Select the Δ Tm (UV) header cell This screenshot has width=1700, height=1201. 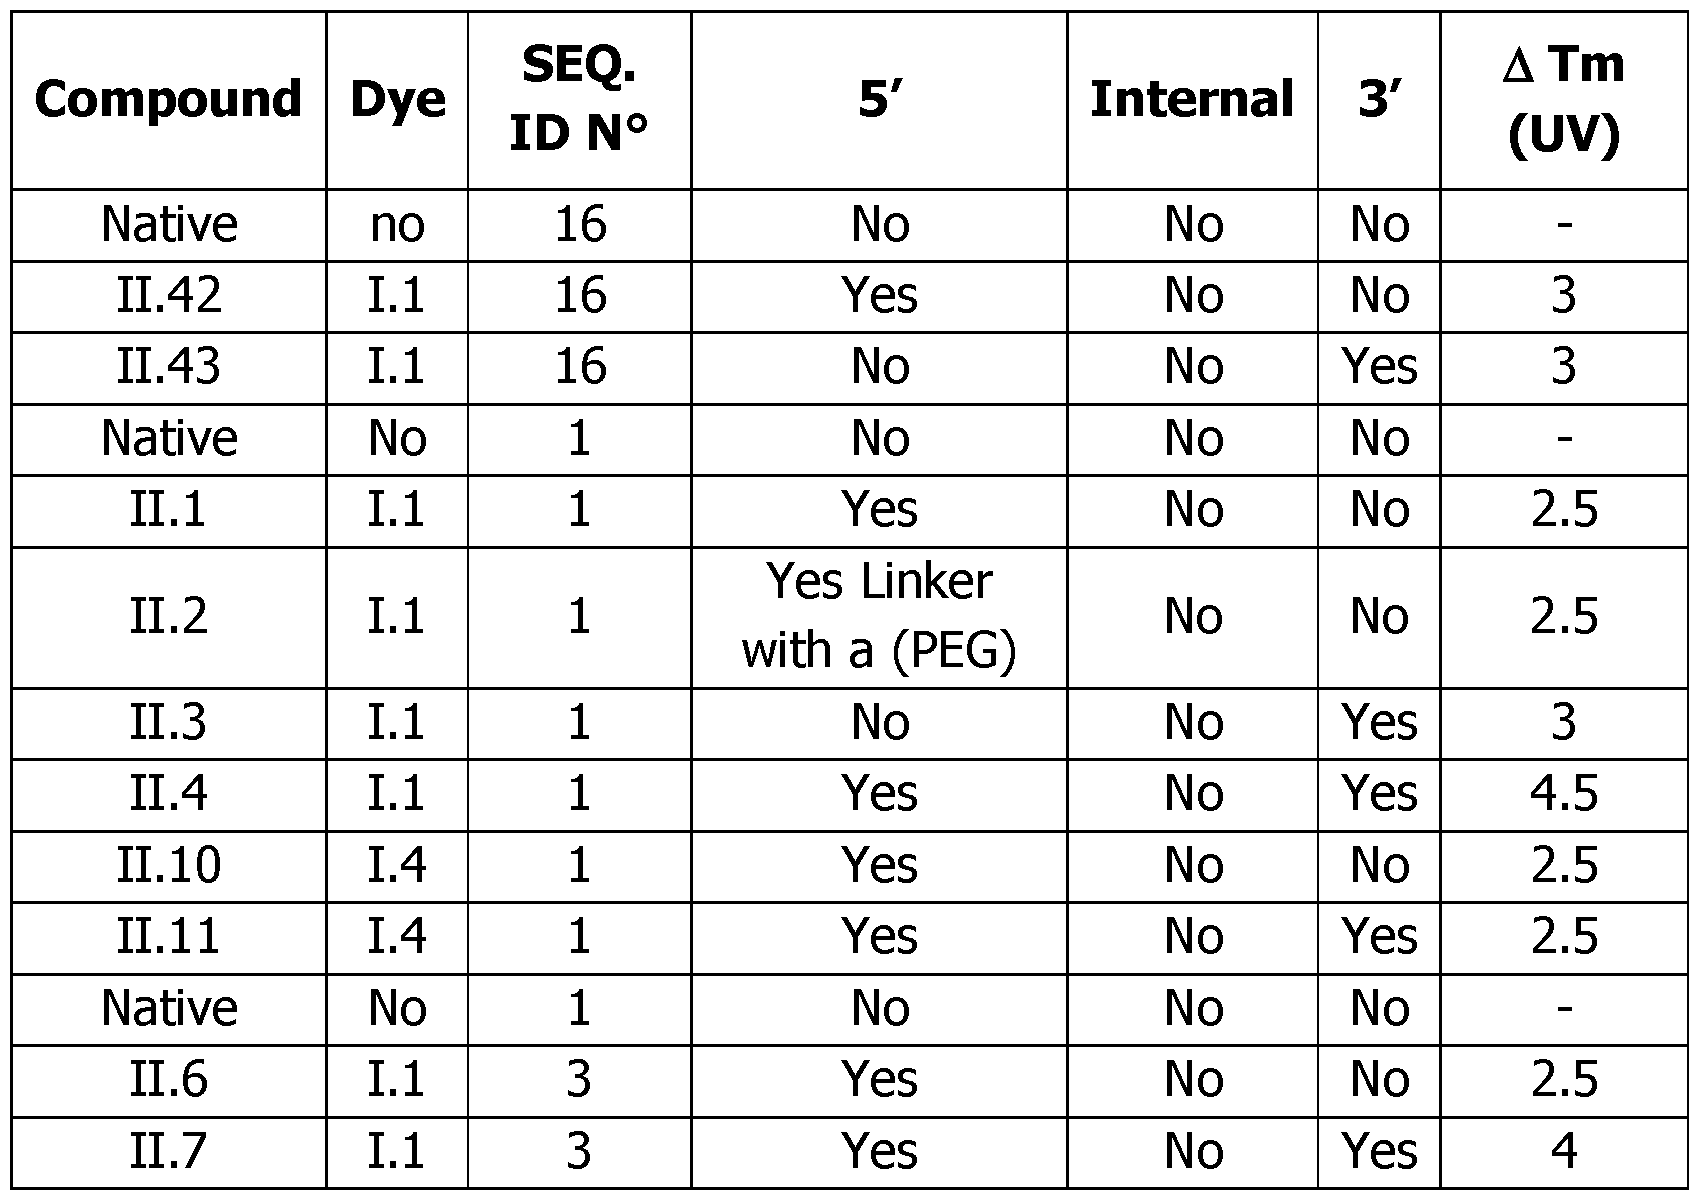pyautogui.click(x=1563, y=99)
